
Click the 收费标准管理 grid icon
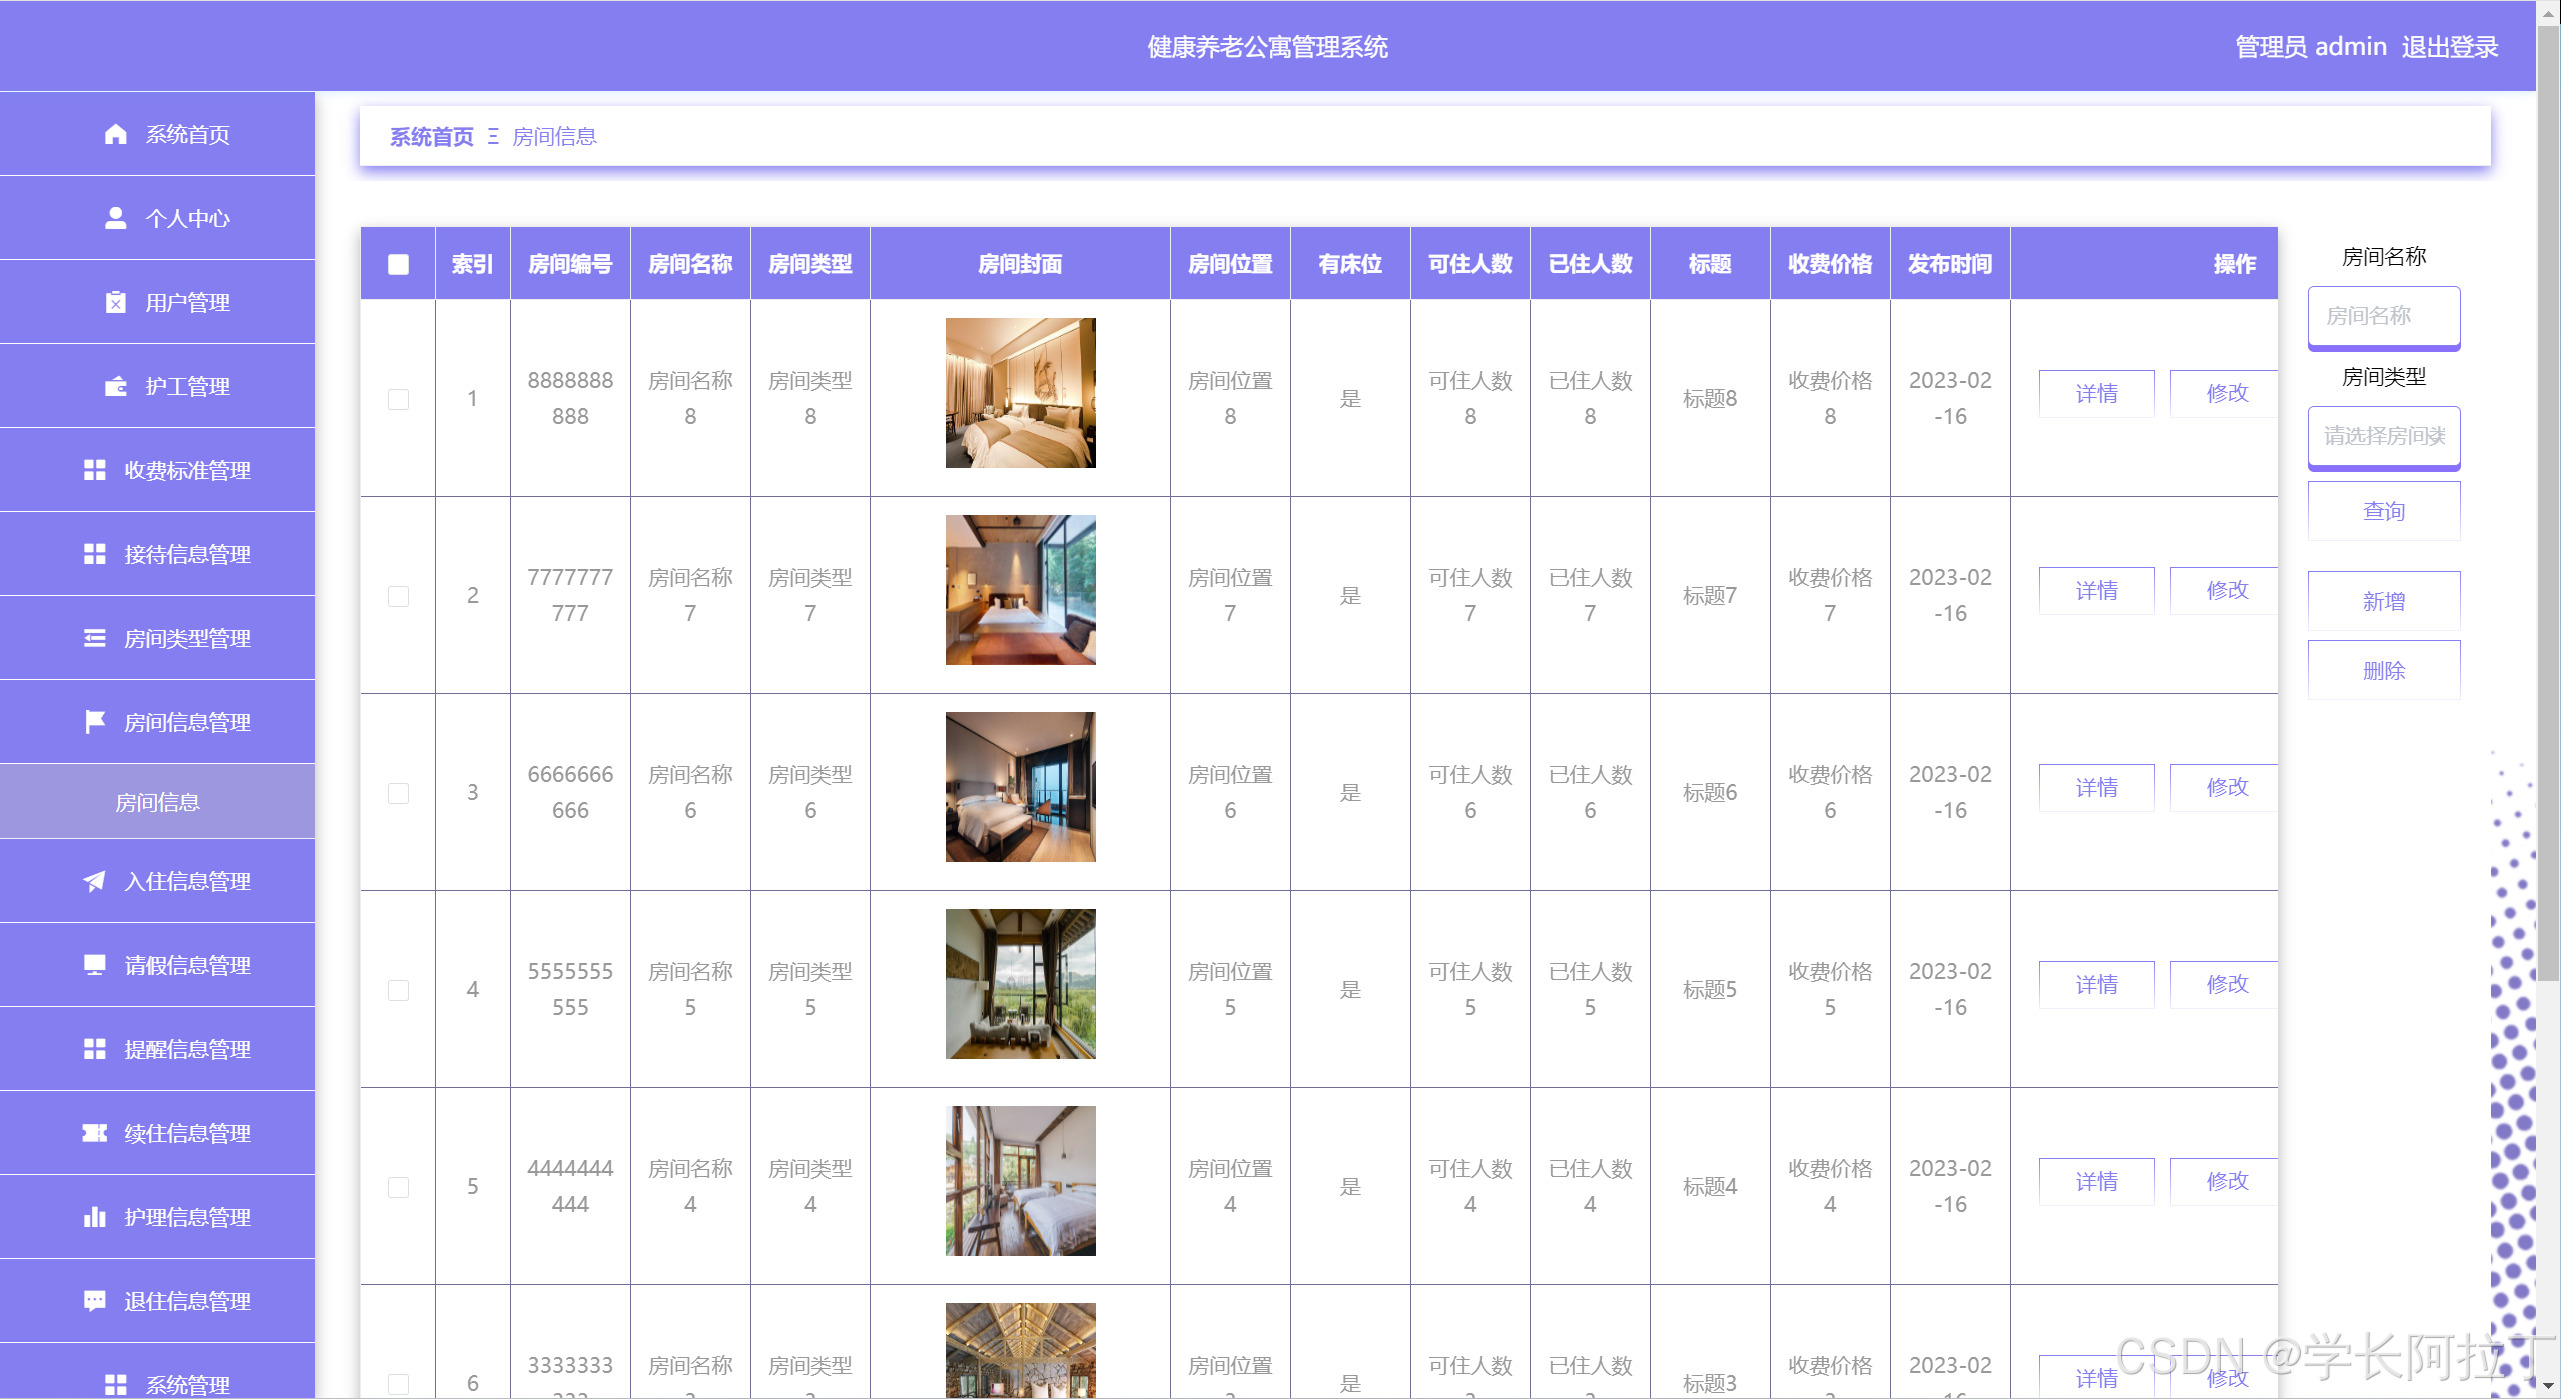click(x=95, y=469)
